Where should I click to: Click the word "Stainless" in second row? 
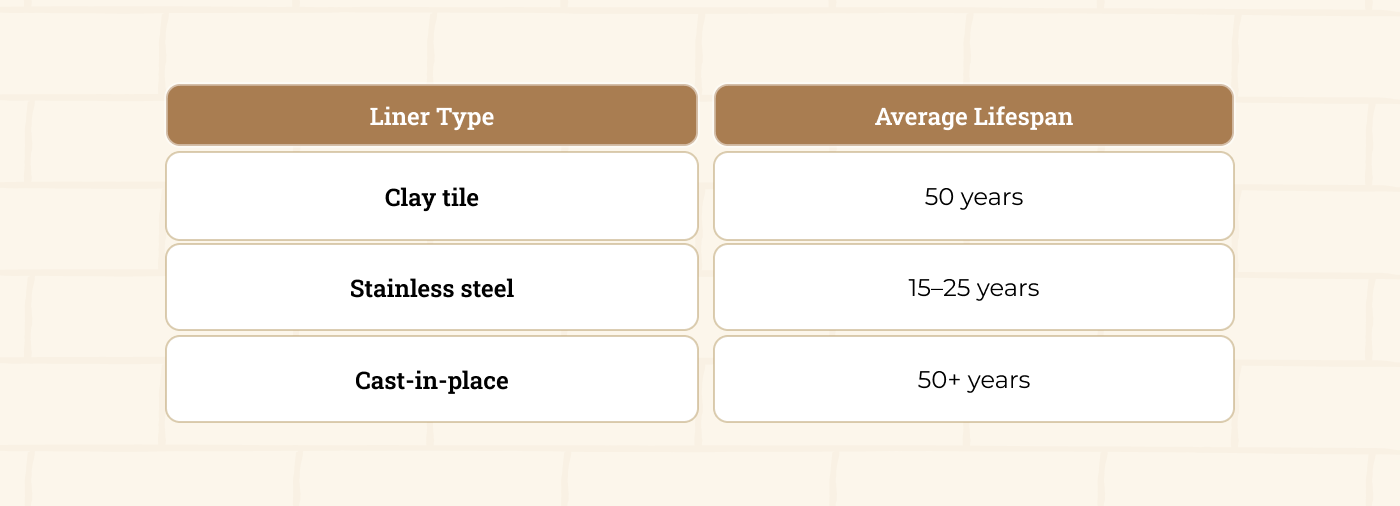click(x=397, y=289)
